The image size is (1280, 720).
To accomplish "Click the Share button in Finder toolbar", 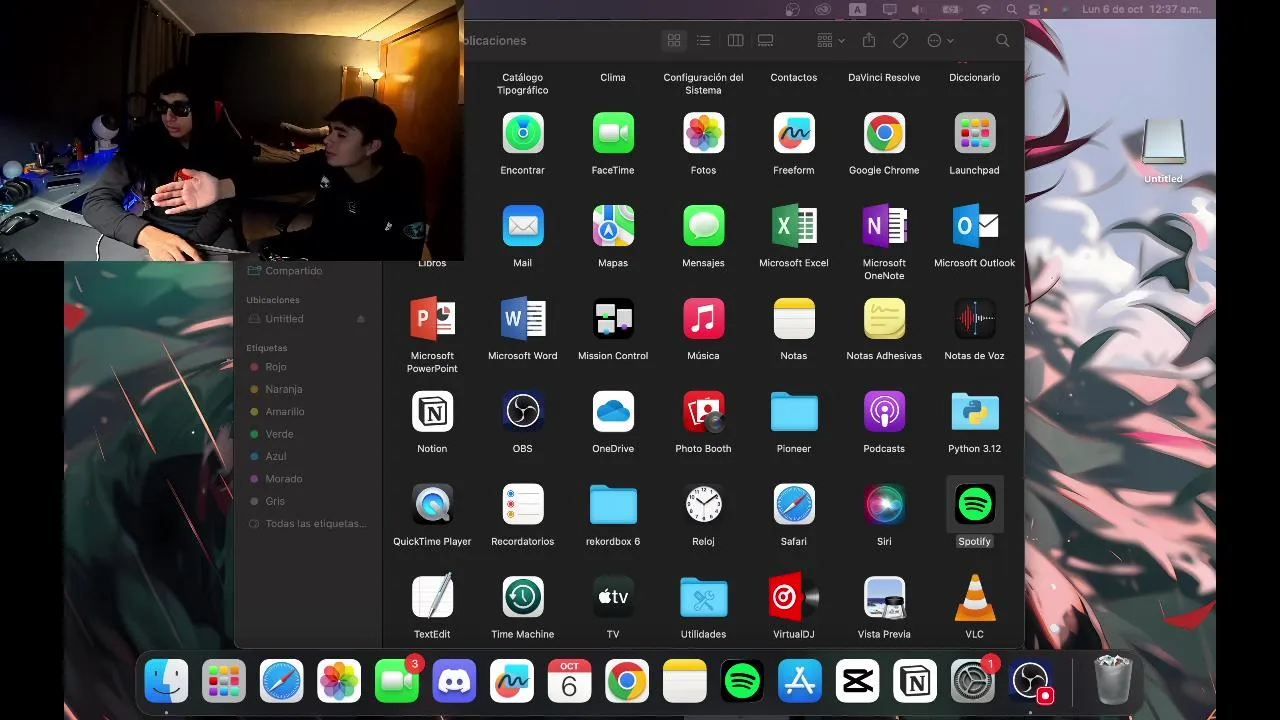I will (x=869, y=40).
